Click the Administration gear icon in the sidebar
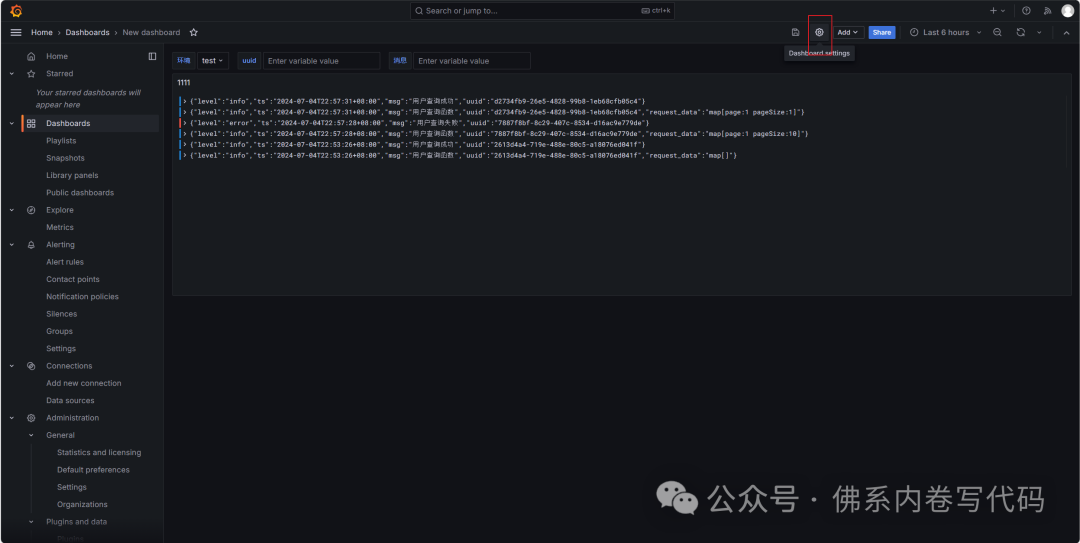This screenshot has height=543, width=1080. click(x=31, y=418)
